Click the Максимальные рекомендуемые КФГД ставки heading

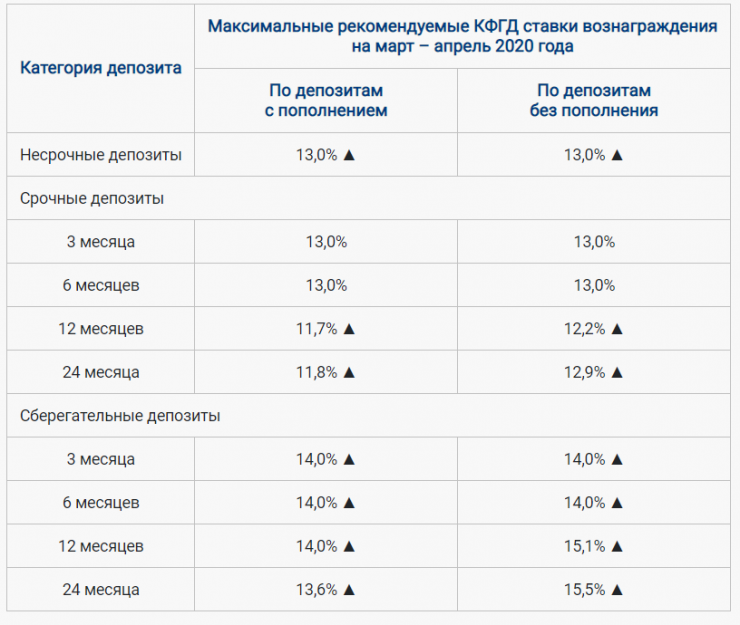pyautogui.click(x=462, y=36)
